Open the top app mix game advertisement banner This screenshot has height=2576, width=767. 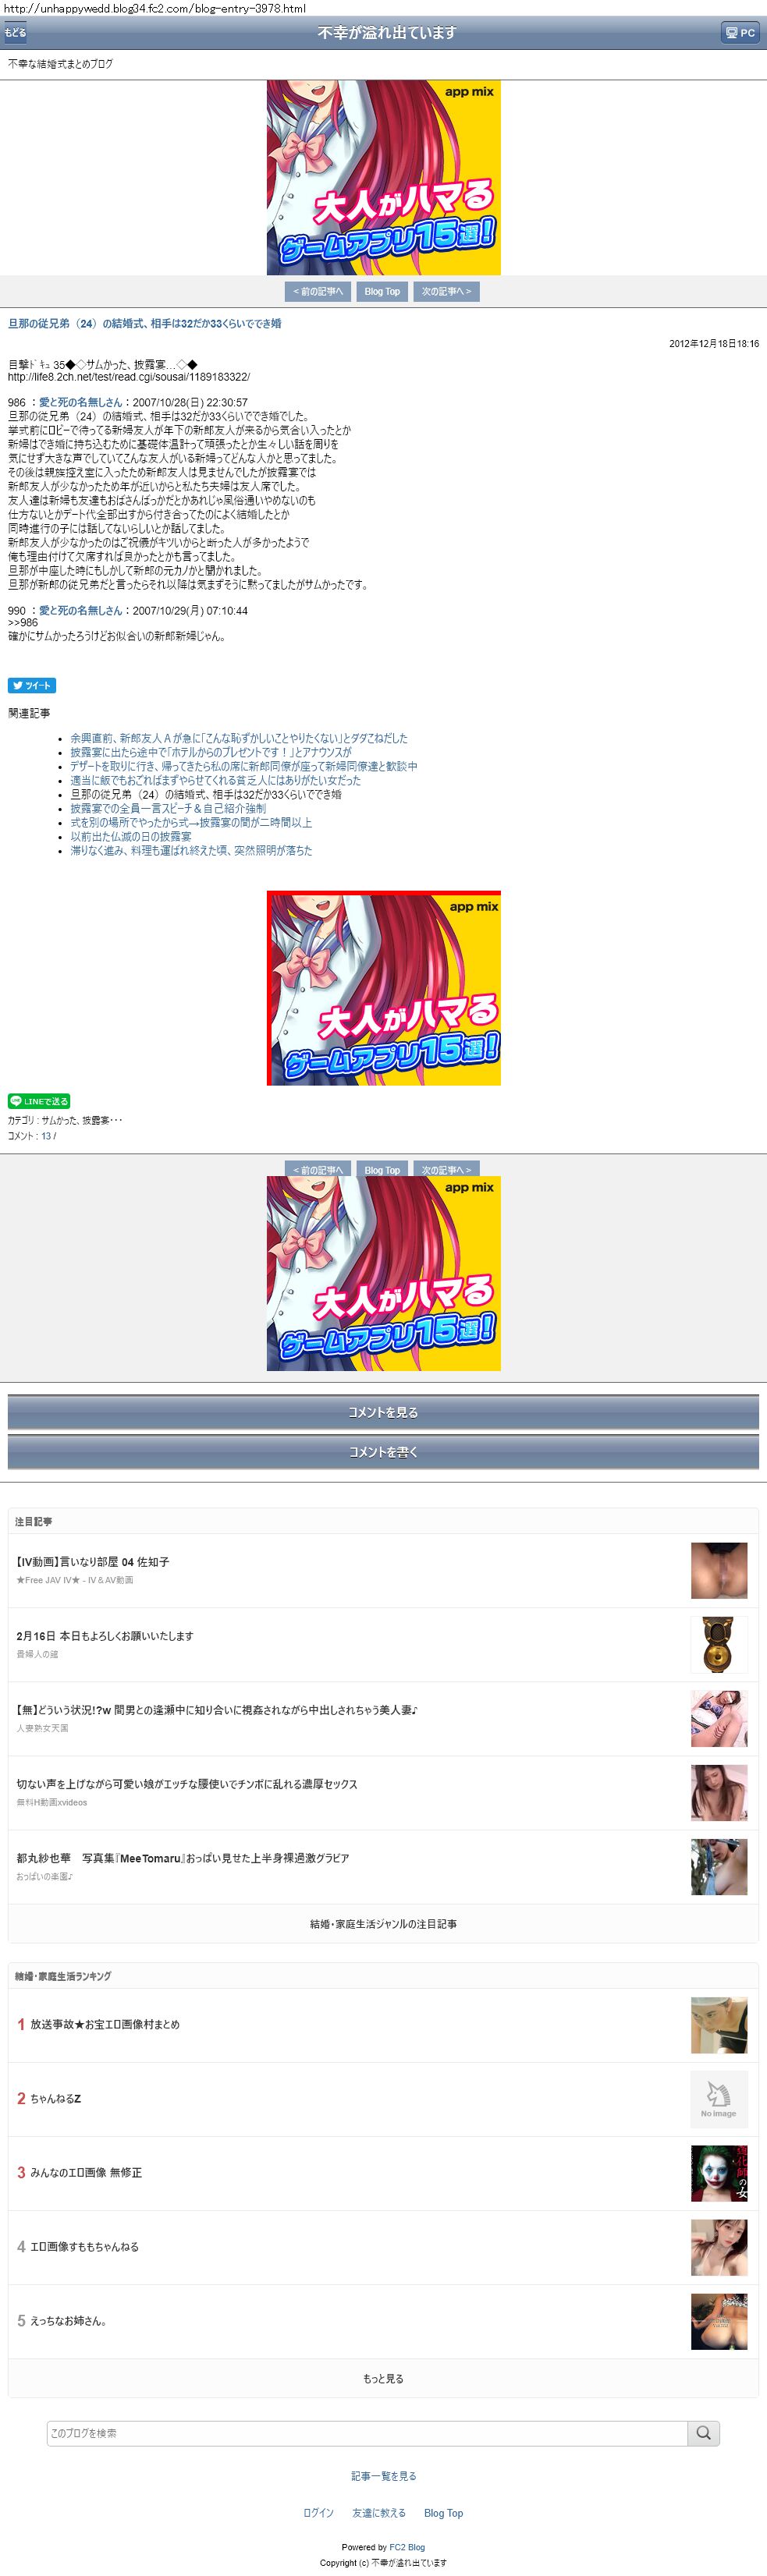383,178
